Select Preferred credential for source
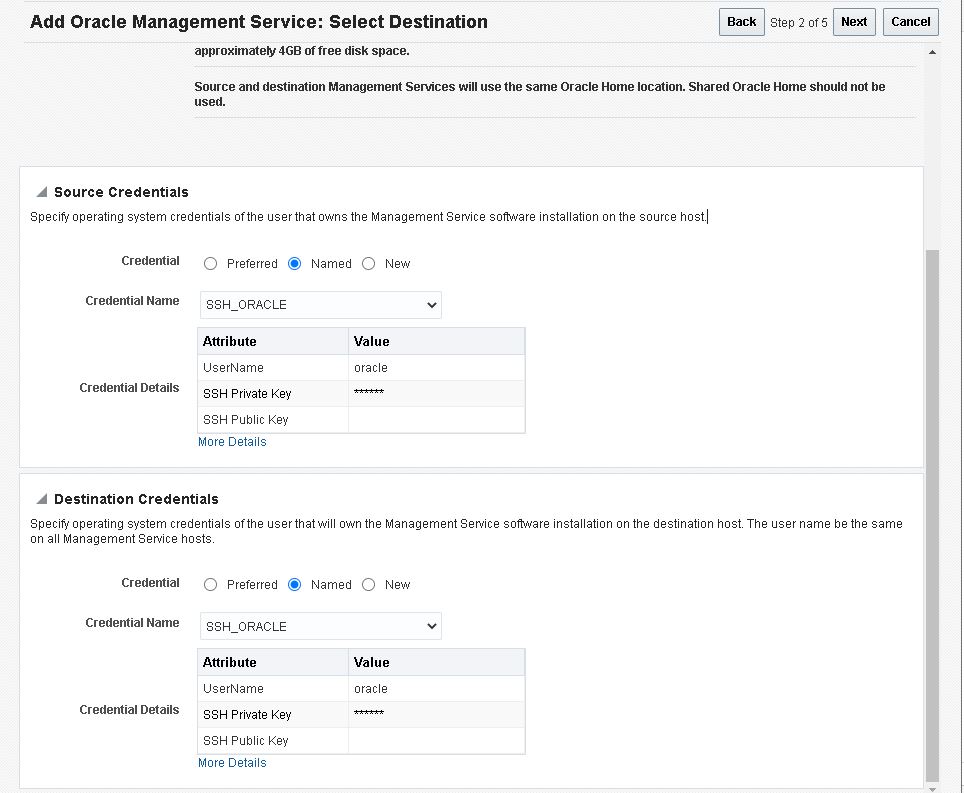This screenshot has width=964, height=793. (210, 263)
